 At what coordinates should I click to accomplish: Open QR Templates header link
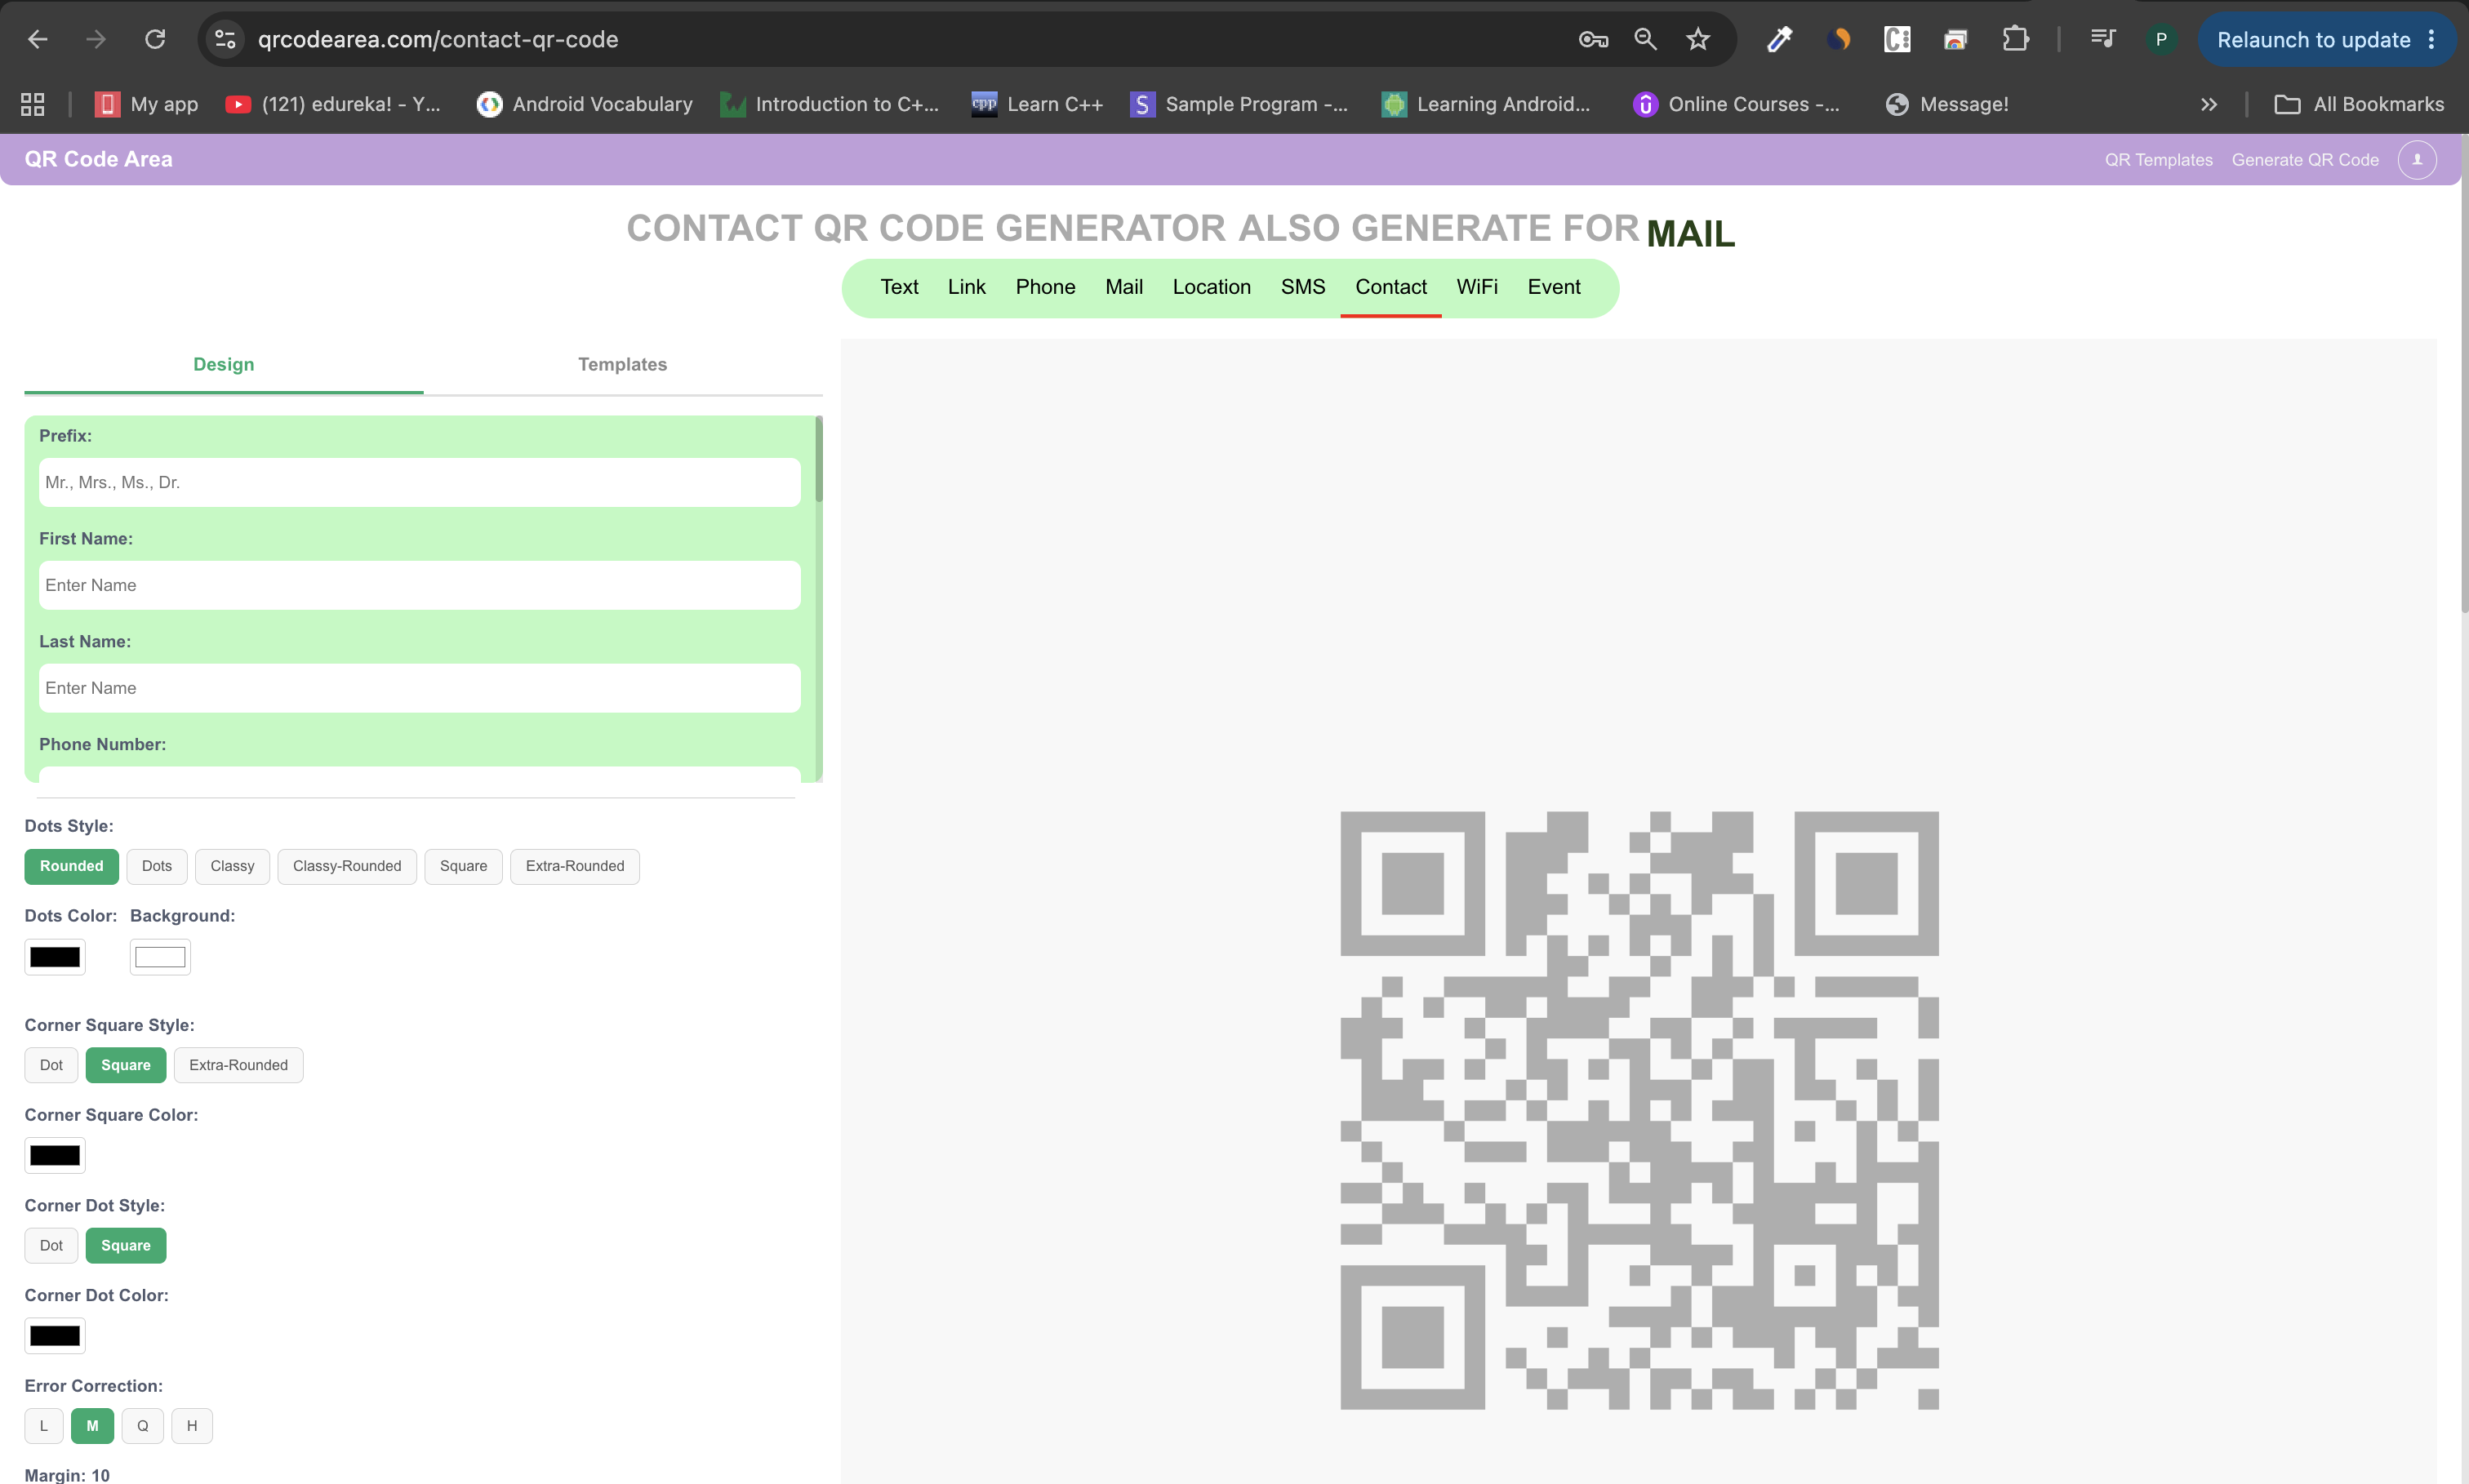[2158, 160]
